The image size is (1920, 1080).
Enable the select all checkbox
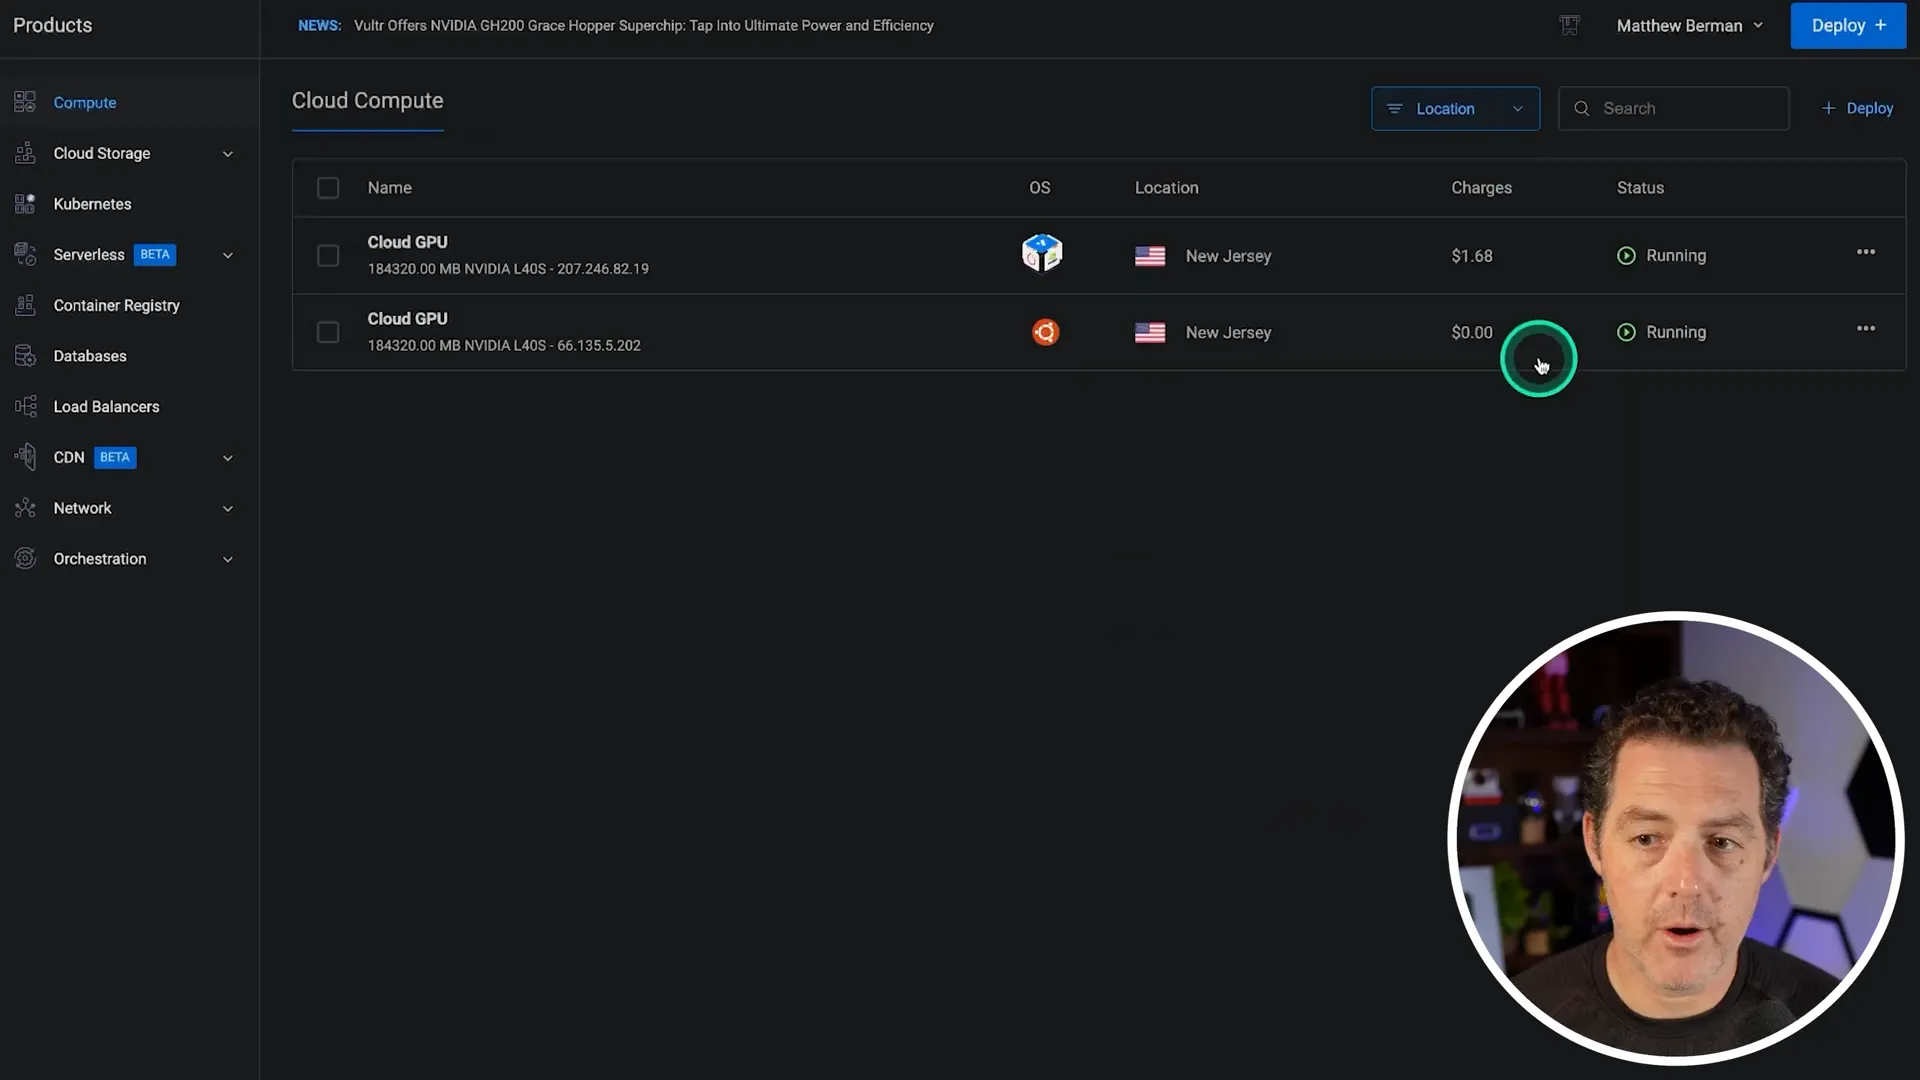click(326, 187)
